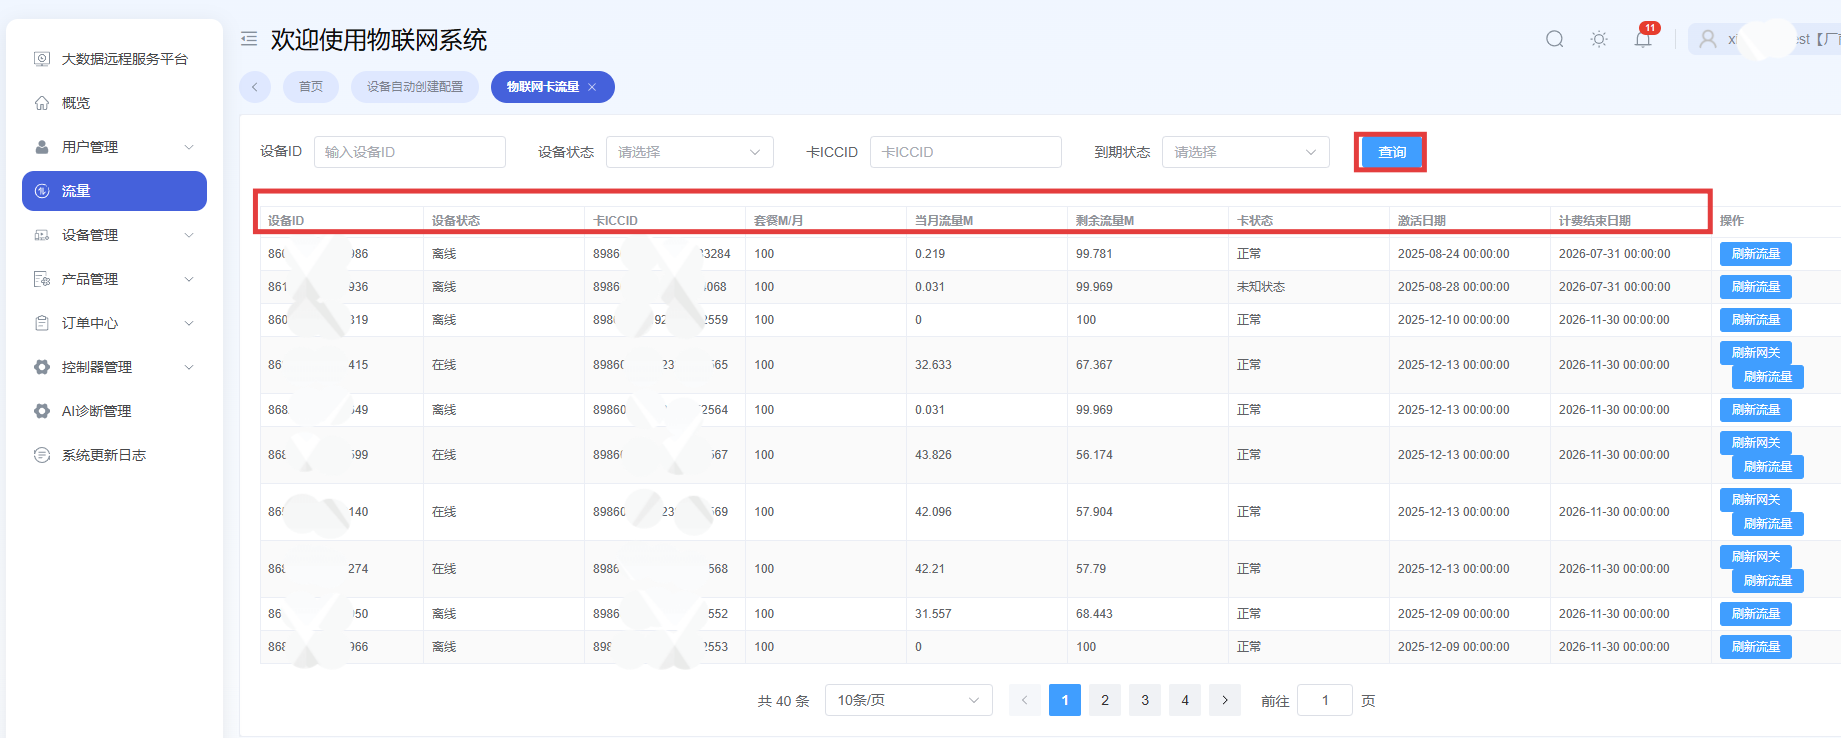The image size is (1841, 738).
Task: Select page 1 in the pagination
Action: pyautogui.click(x=1065, y=700)
